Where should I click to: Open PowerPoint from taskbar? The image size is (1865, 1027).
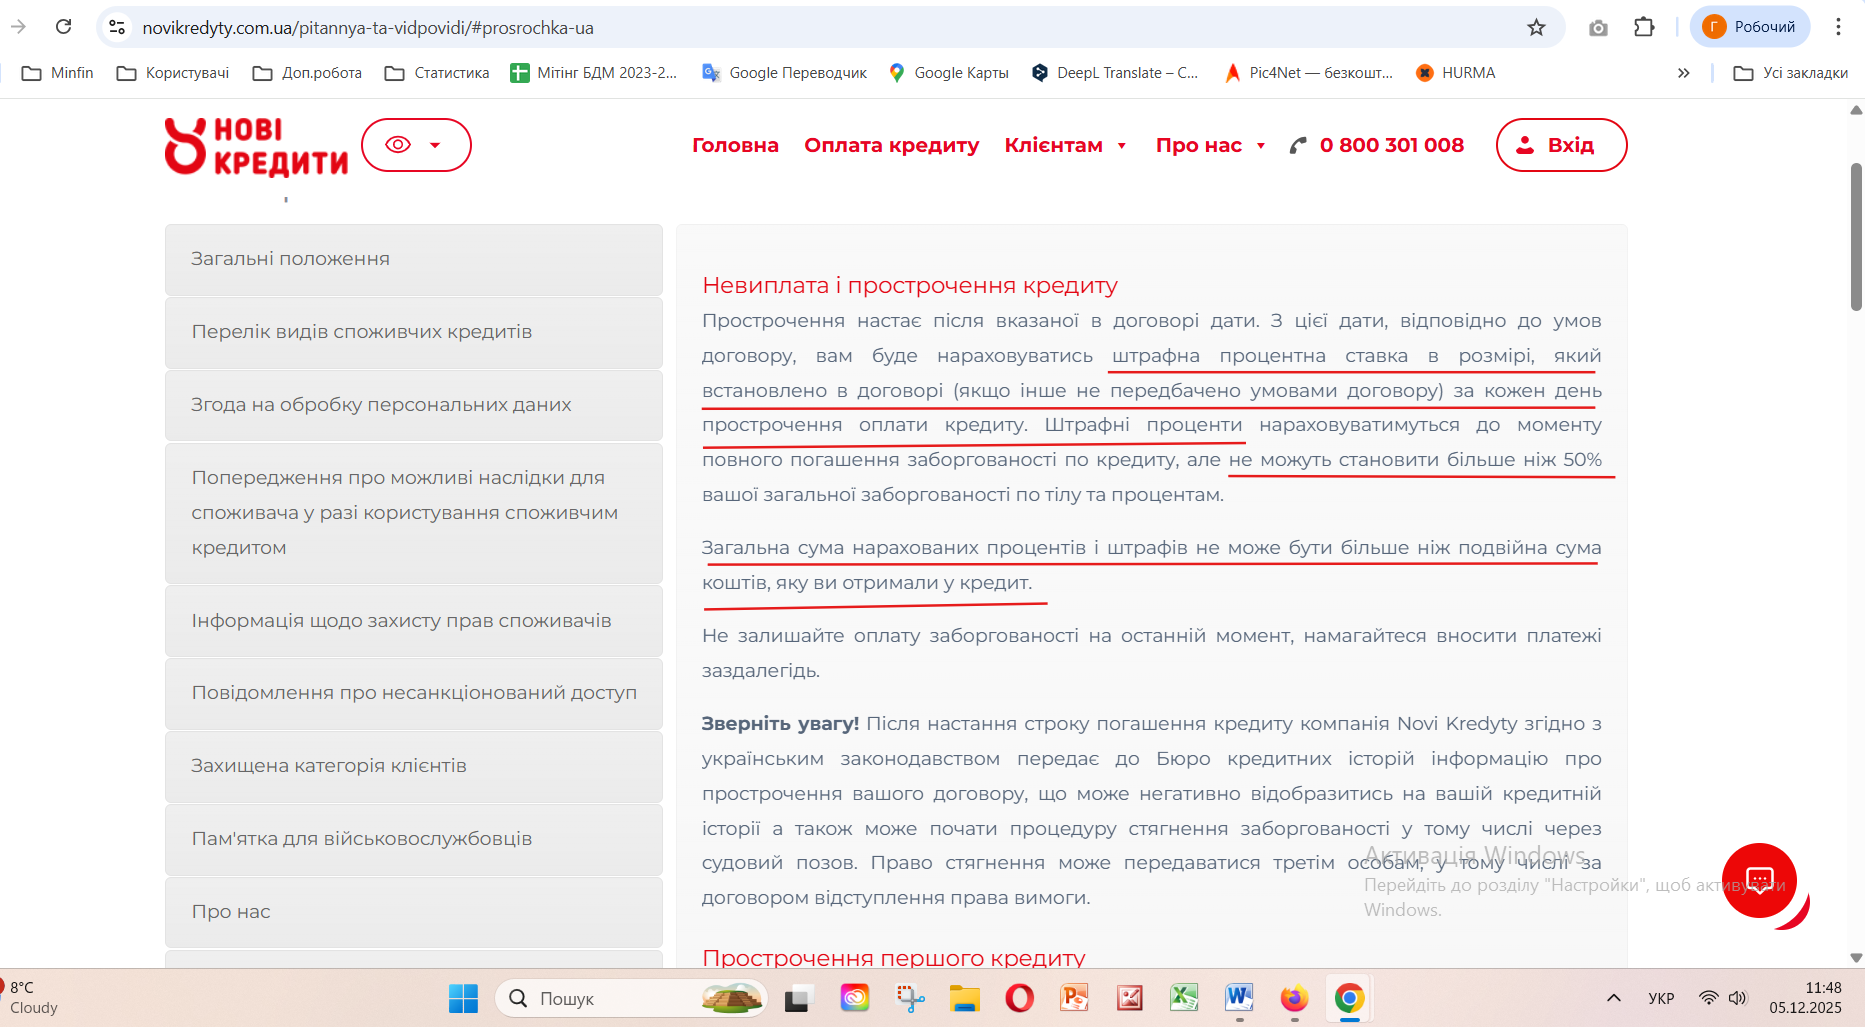1074,998
